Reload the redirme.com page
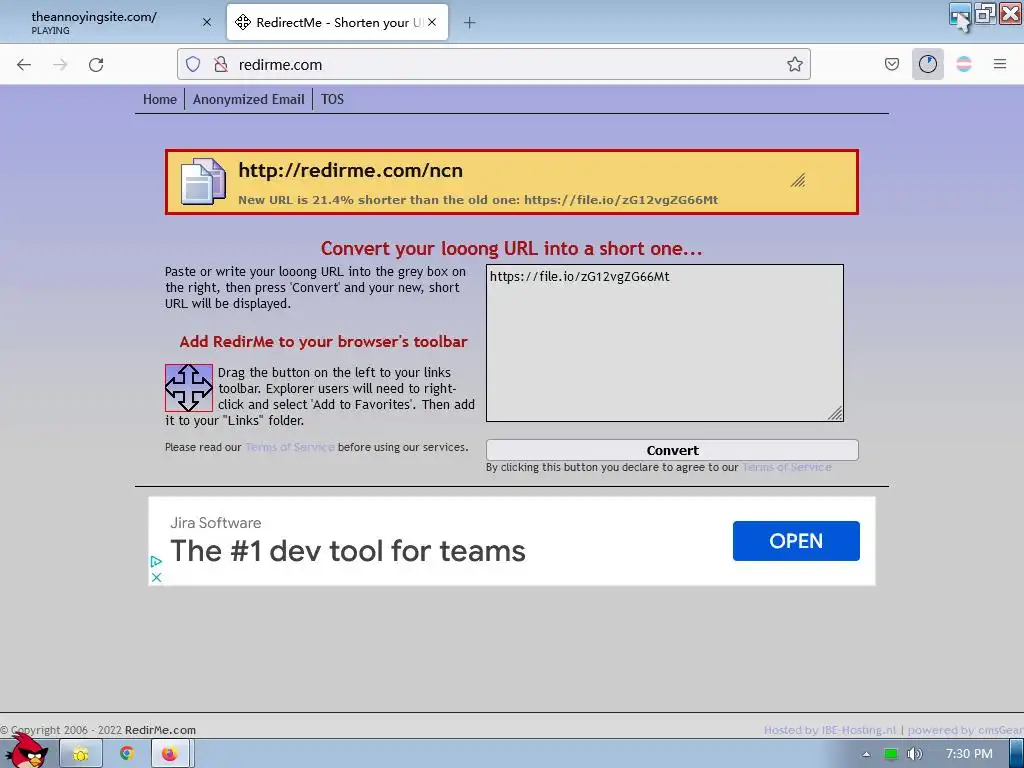This screenshot has height=768, width=1024. click(x=96, y=65)
